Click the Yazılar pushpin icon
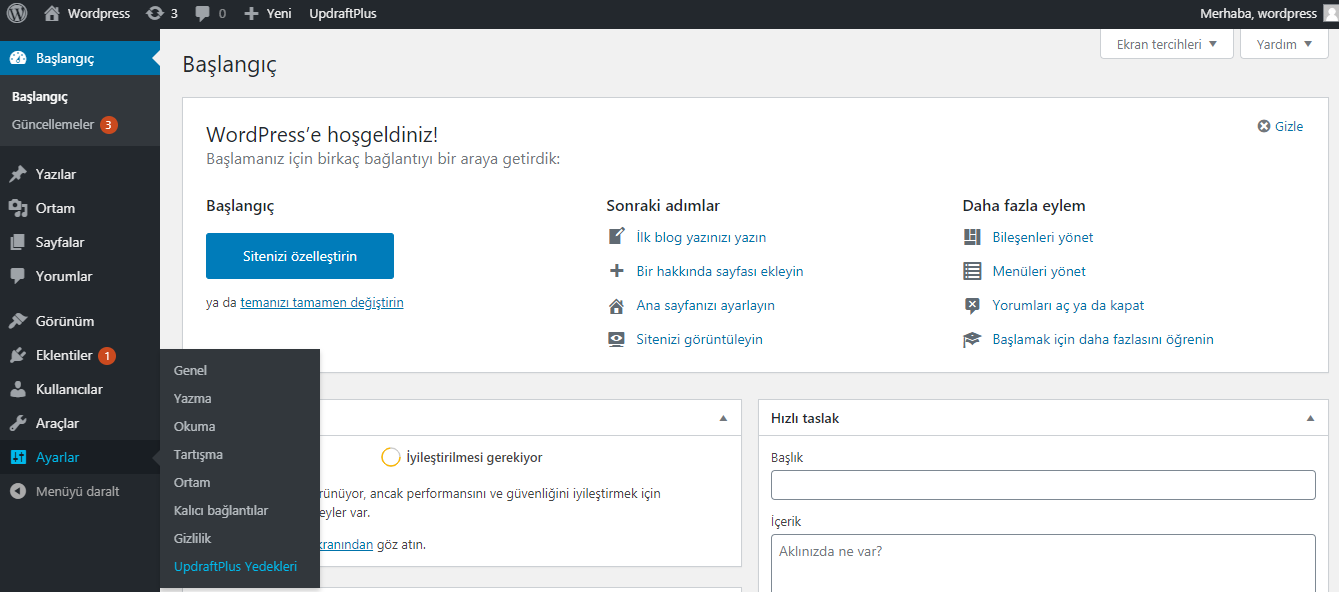The image size is (1339, 592). pyautogui.click(x=18, y=174)
